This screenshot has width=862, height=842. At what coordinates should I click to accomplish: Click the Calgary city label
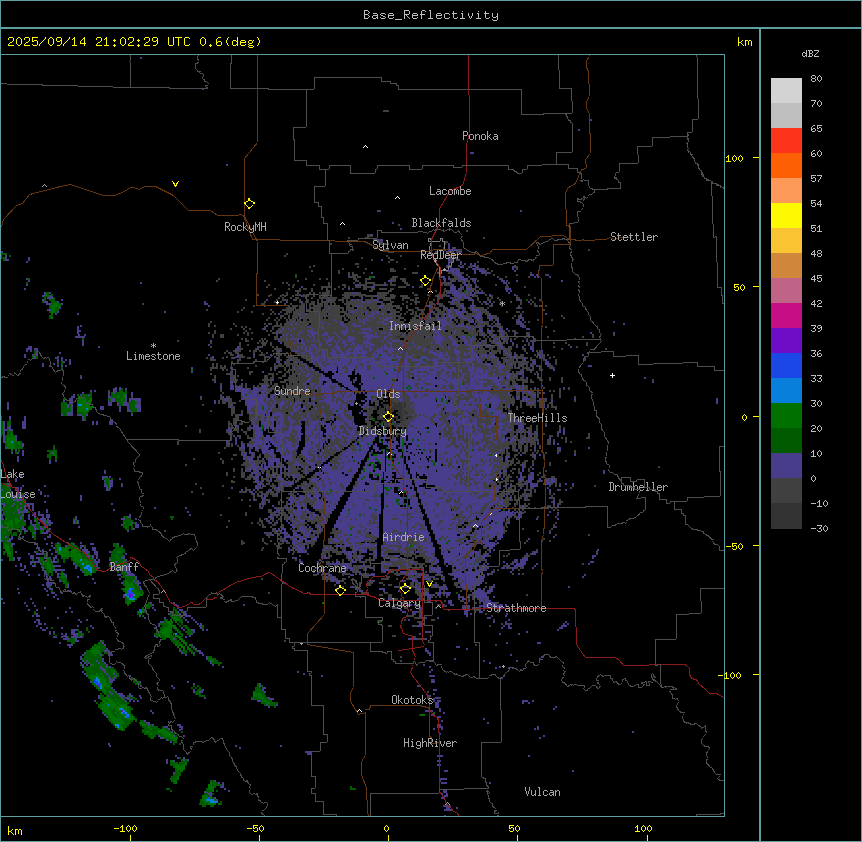pyautogui.click(x=399, y=603)
